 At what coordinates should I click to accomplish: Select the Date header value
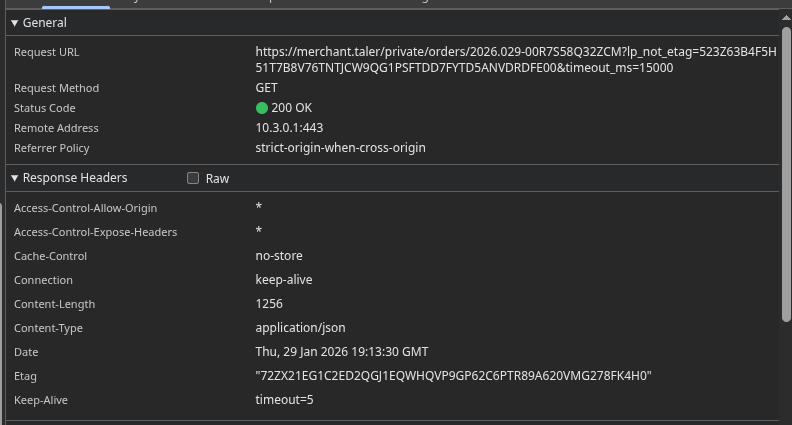tap(341, 352)
